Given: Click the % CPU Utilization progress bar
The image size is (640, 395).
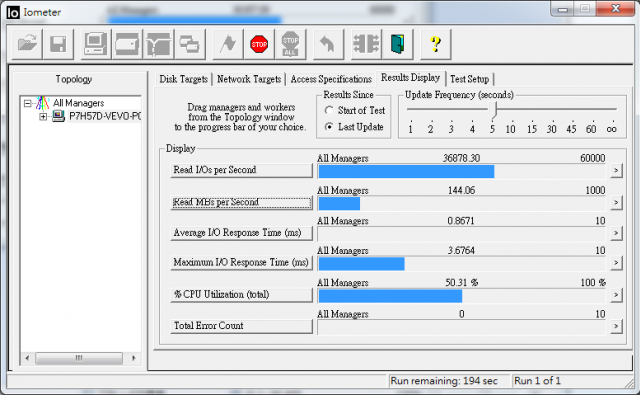Looking at the screenshot, I should [461, 296].
